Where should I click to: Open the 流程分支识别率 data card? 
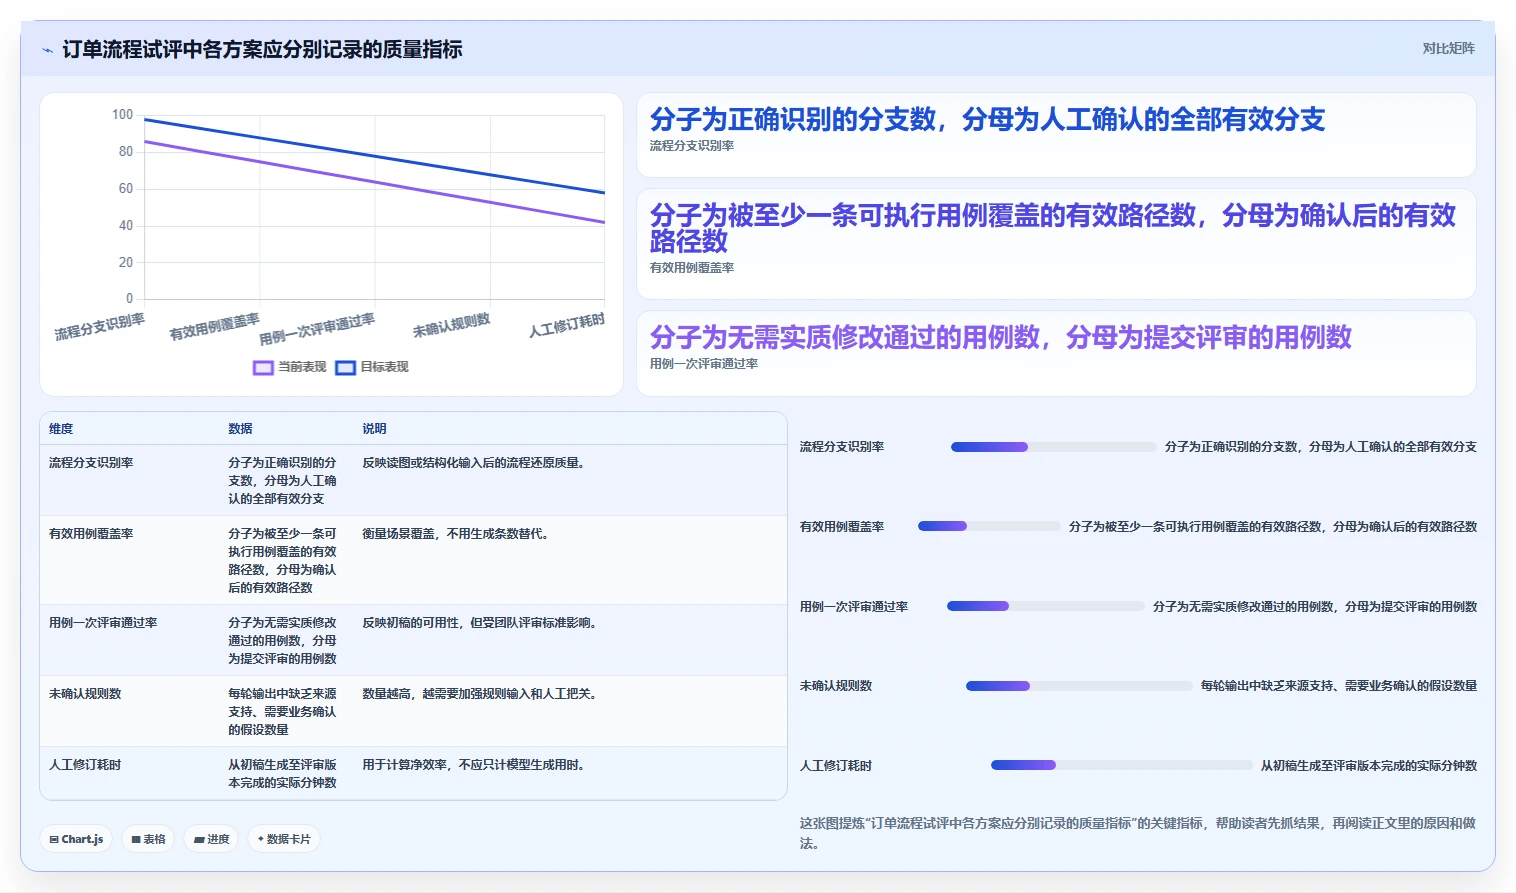coord(1056,135)
